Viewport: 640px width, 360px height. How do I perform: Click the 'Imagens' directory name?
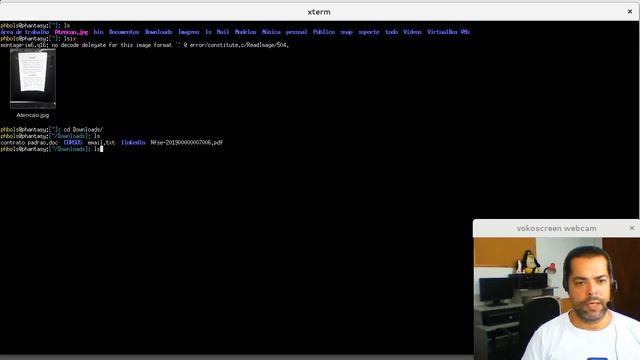pos(189,32)
